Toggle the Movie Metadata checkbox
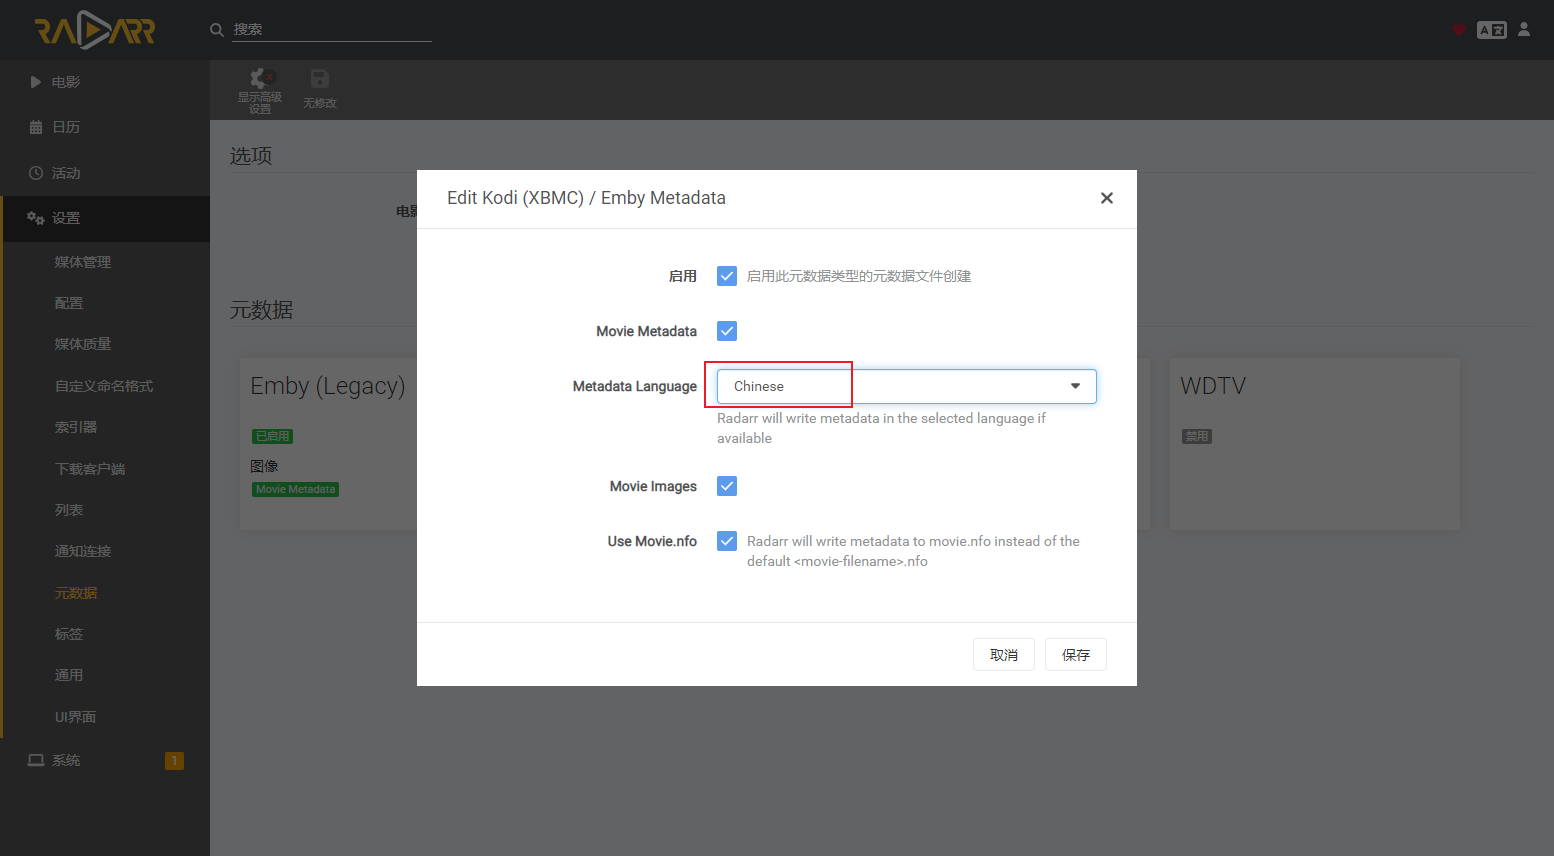 [727, 331]
